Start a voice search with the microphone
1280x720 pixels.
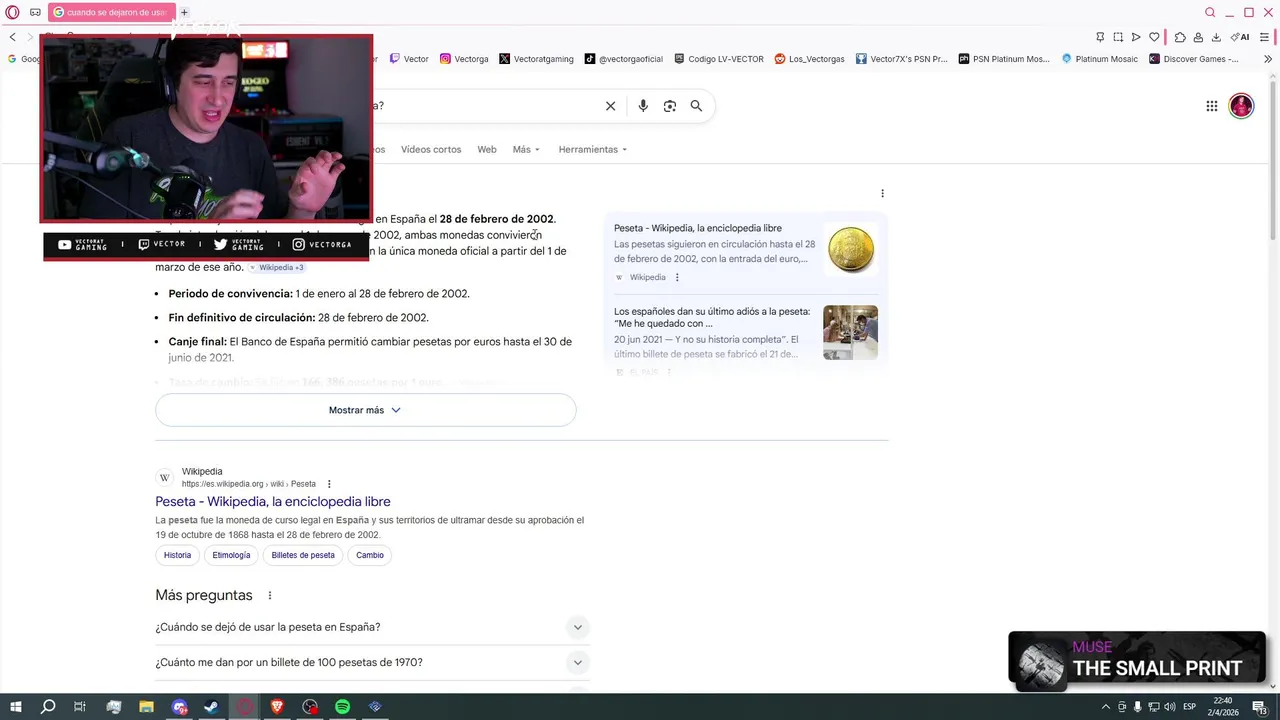coord(643,106)
